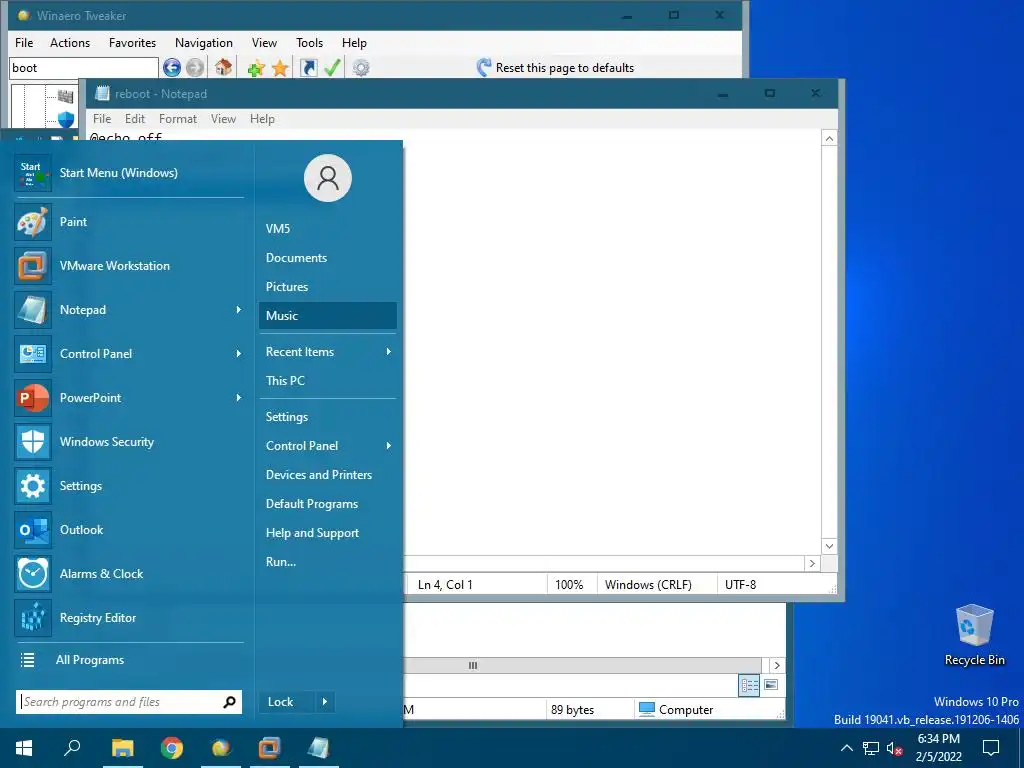Viewport: 1024px width, 768px height.
Task: Click Winaero Tweaker back navigation arrow
Action: click(172, 67)
